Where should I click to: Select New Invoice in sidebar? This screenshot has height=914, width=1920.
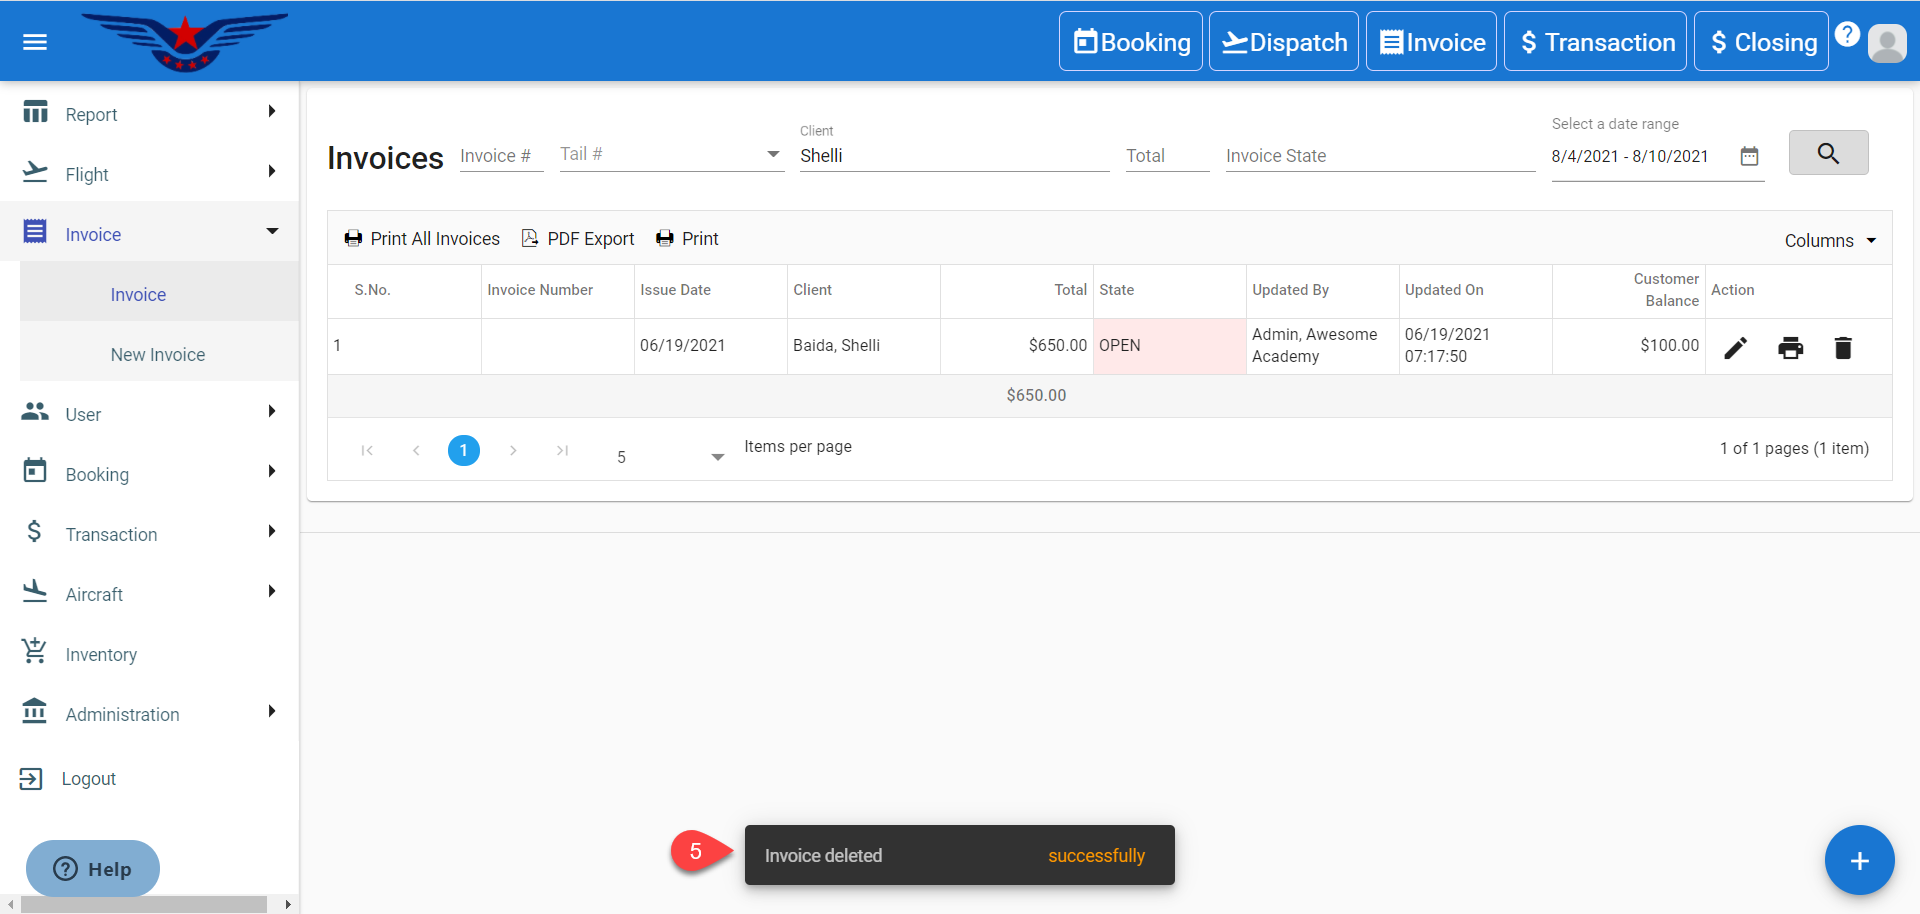point(158,355)
